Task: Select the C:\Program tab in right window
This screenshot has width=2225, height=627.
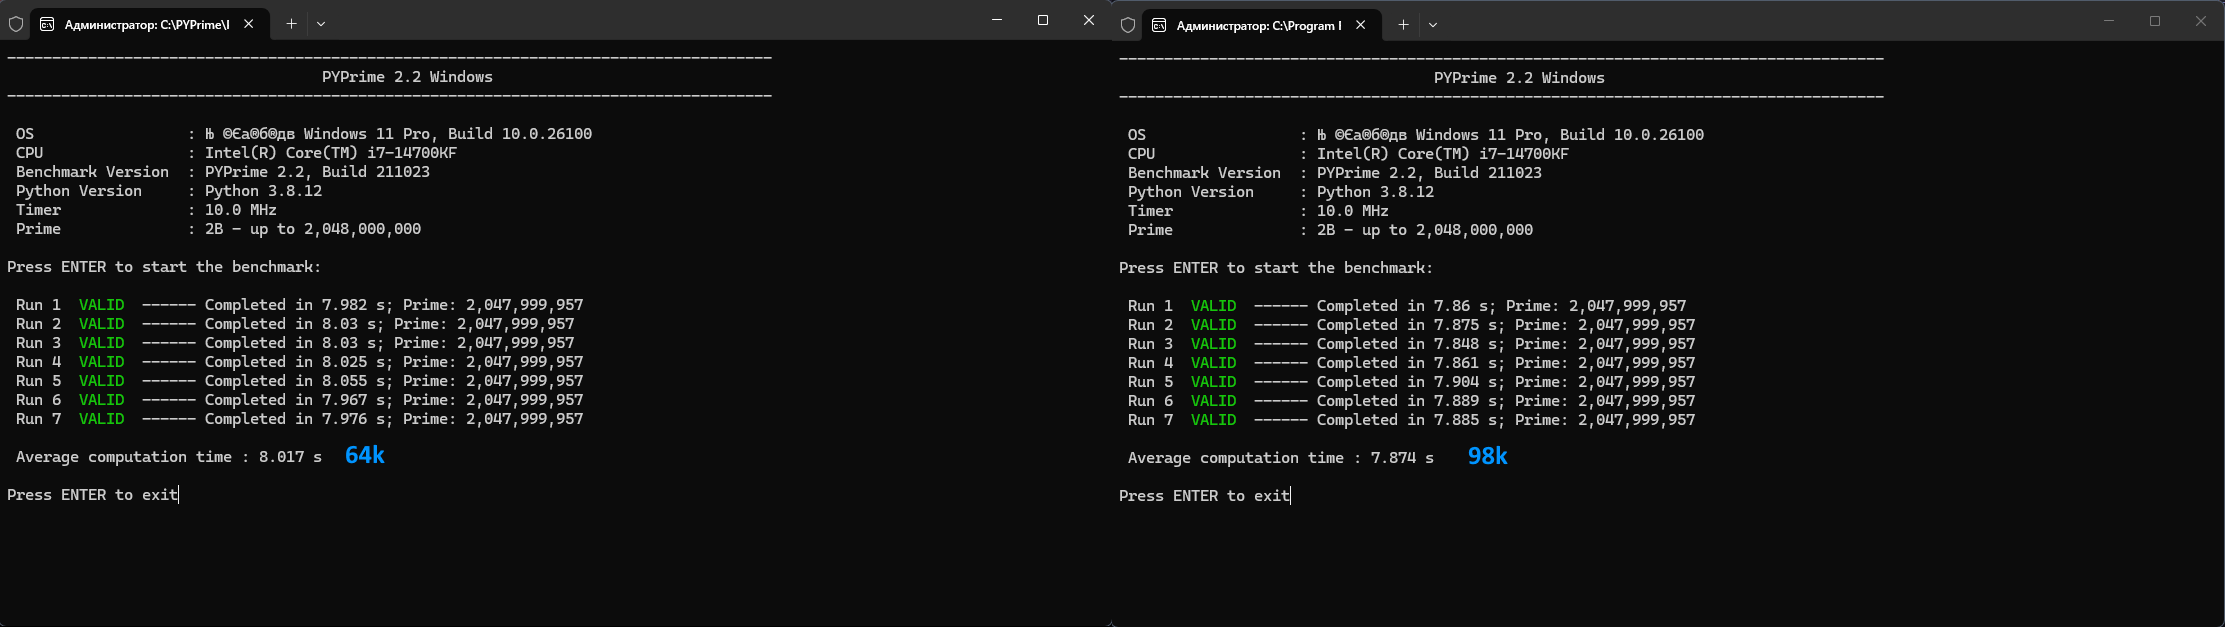Action: coord(1262,25)
